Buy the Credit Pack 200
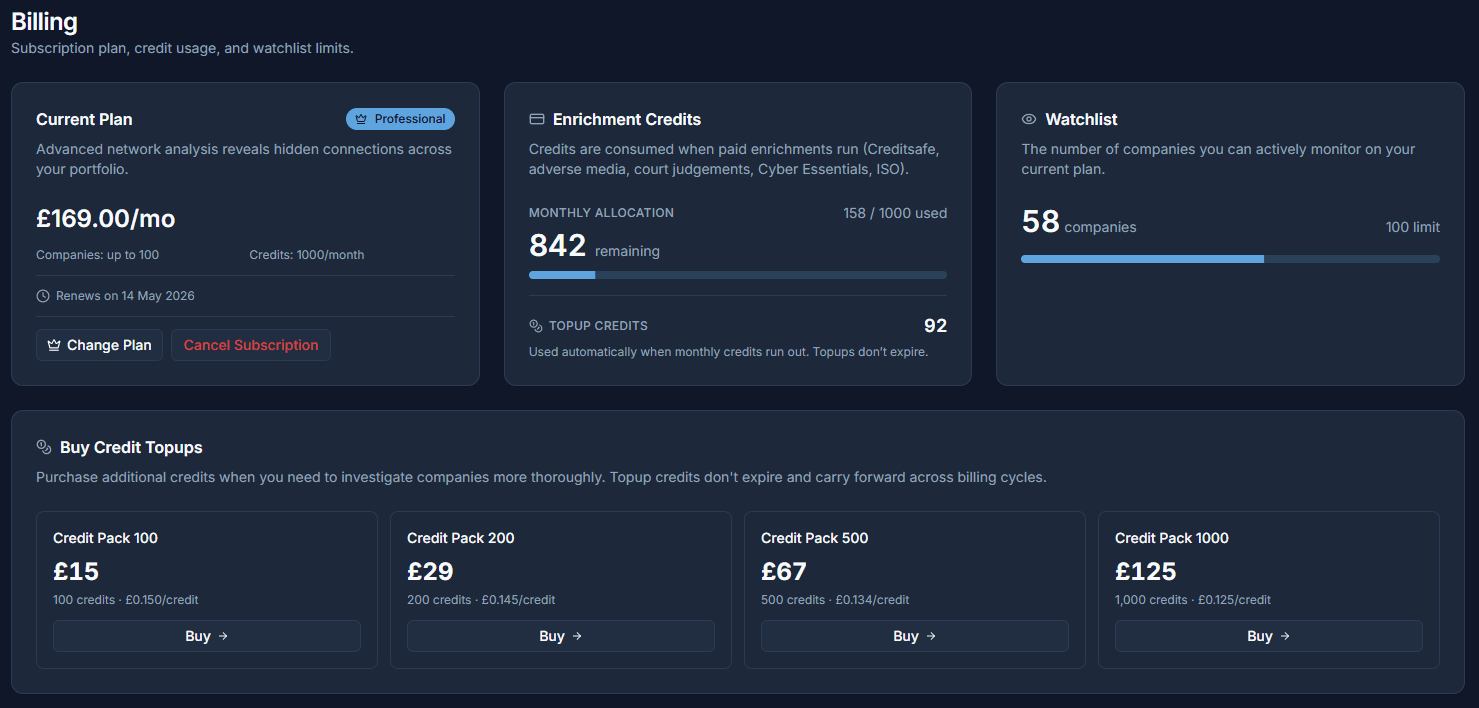Viewport: 1479px width, 708px height. 561,636
